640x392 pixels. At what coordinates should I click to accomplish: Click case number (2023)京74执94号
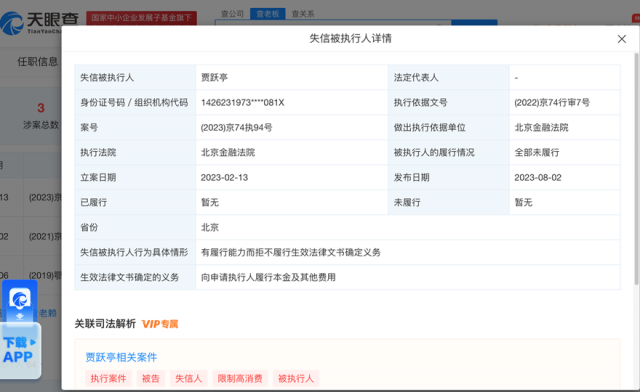236,127
